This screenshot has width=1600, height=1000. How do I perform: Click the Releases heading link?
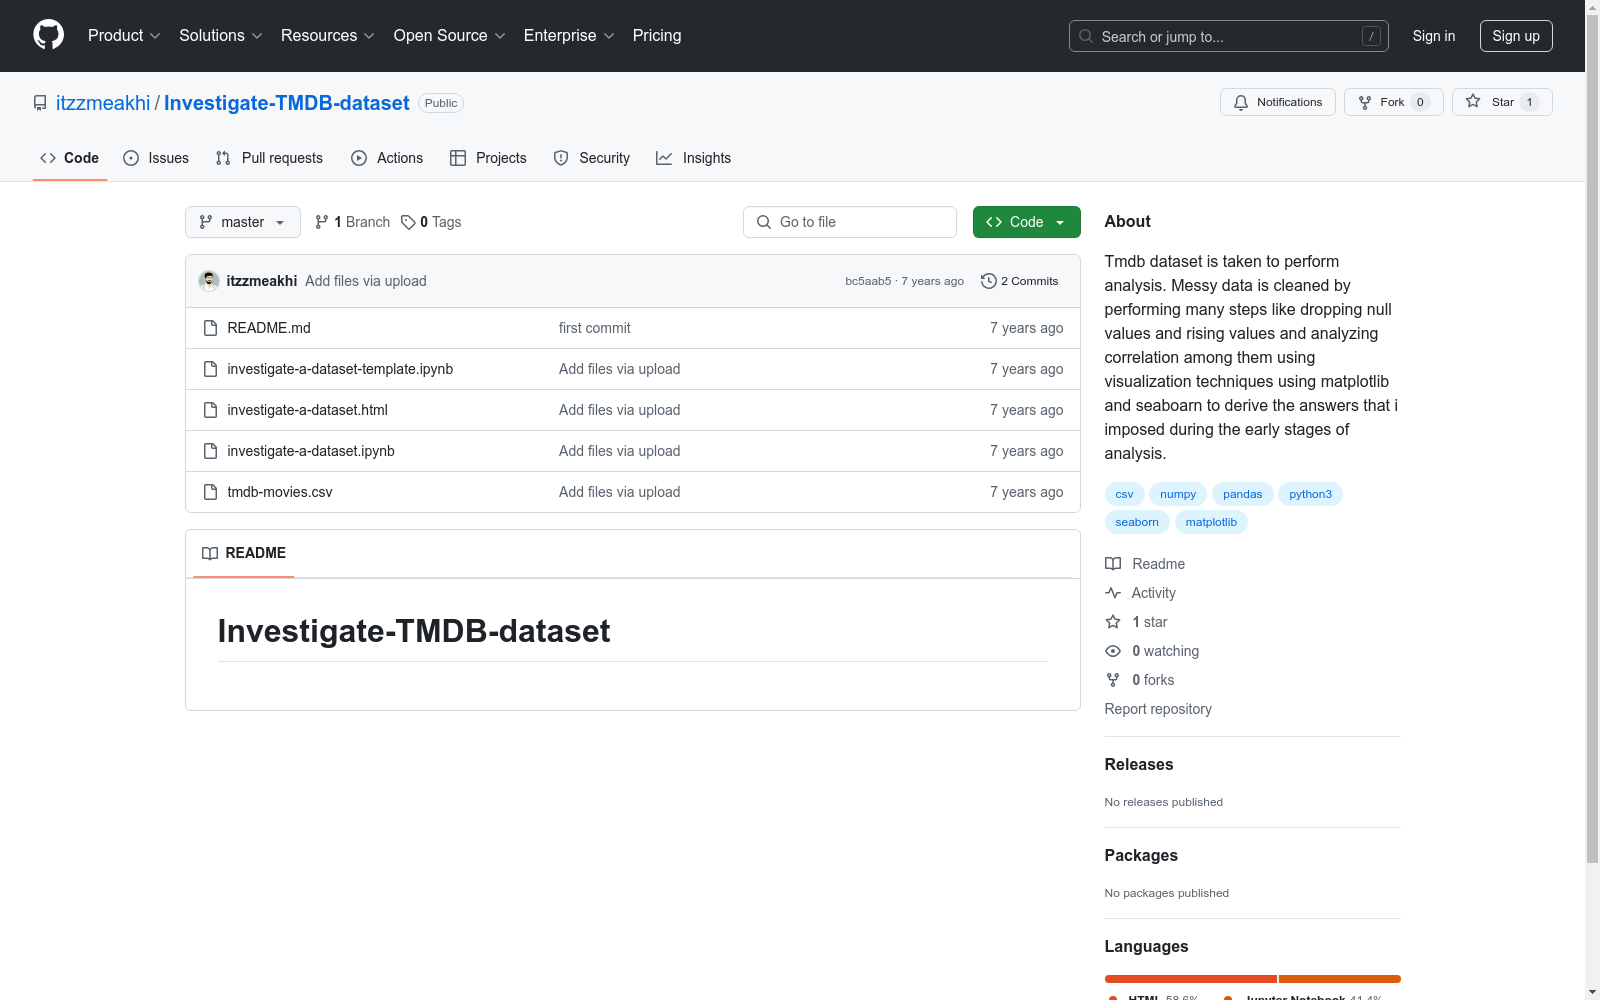pos(1139,764)
